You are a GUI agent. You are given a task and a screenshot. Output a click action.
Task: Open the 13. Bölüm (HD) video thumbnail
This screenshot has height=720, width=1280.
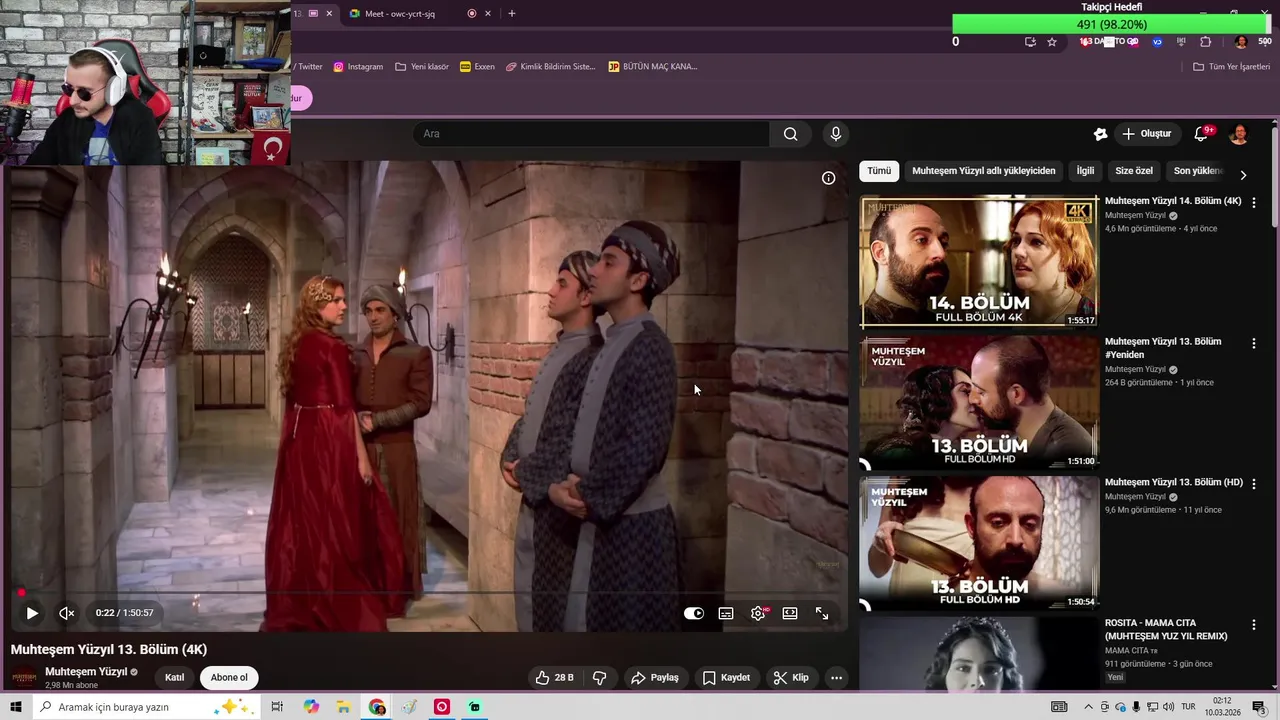pyautogui.click(x=979, y=543)
